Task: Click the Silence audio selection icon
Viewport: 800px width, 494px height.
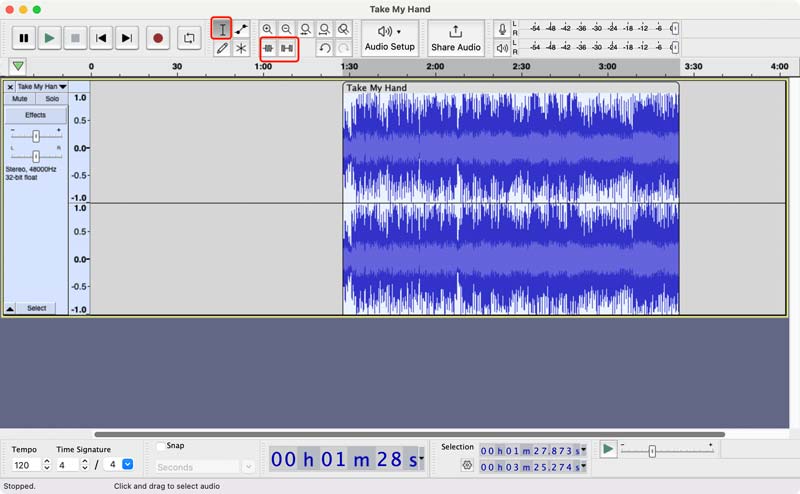Action: (287, 48)
